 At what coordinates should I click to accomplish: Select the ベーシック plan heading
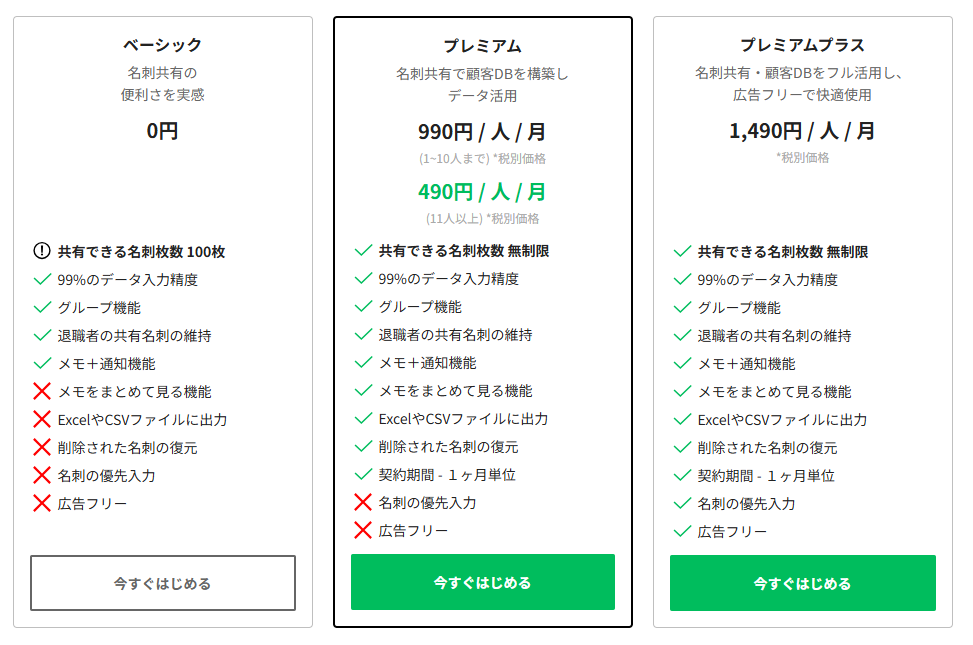(x=162, y=45)
